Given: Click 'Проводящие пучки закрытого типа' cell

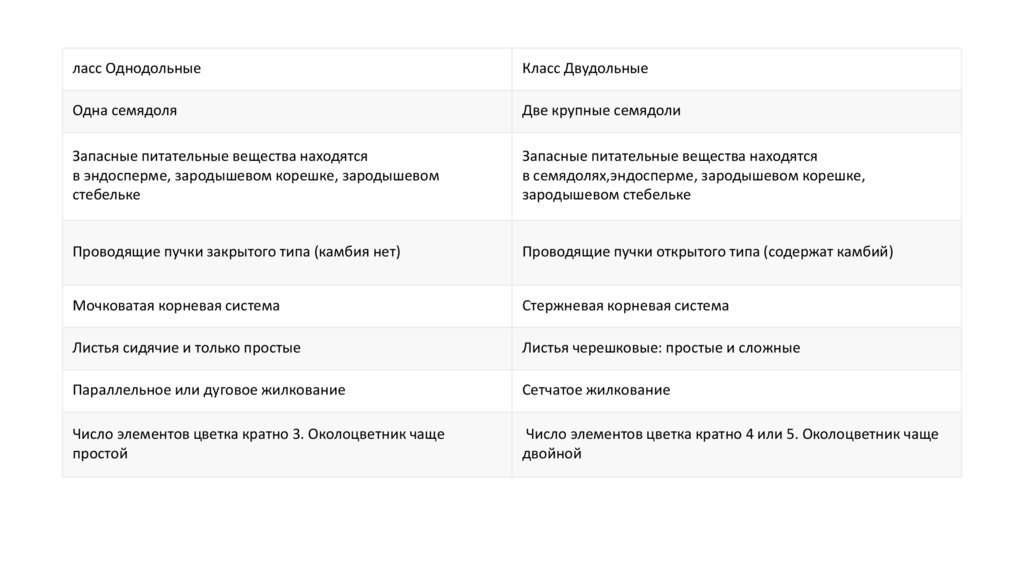Looking at the screenshot, I should coord(236,252).
